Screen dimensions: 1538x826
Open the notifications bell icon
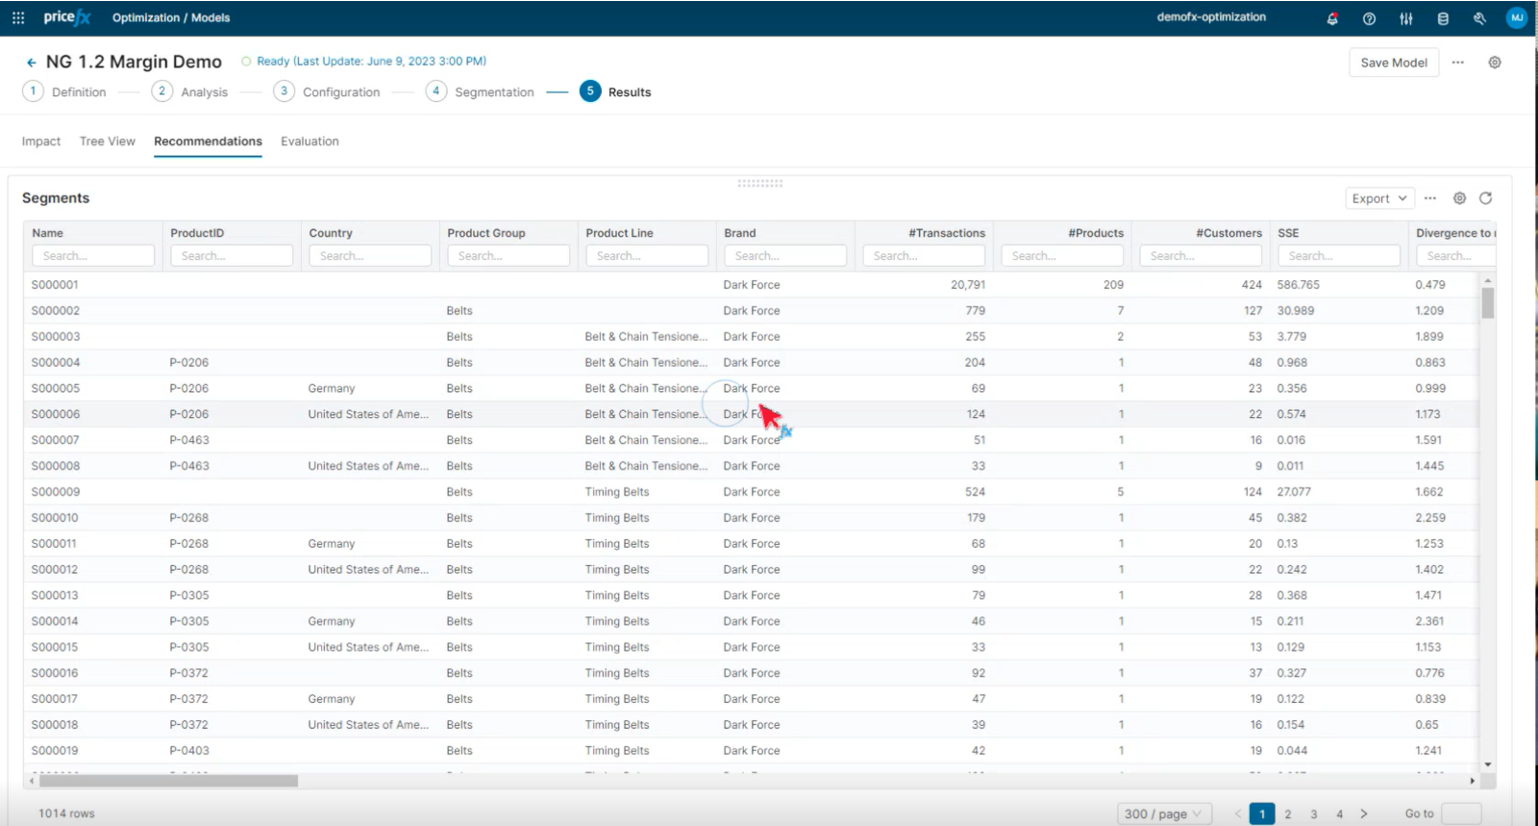[1332, 18]
